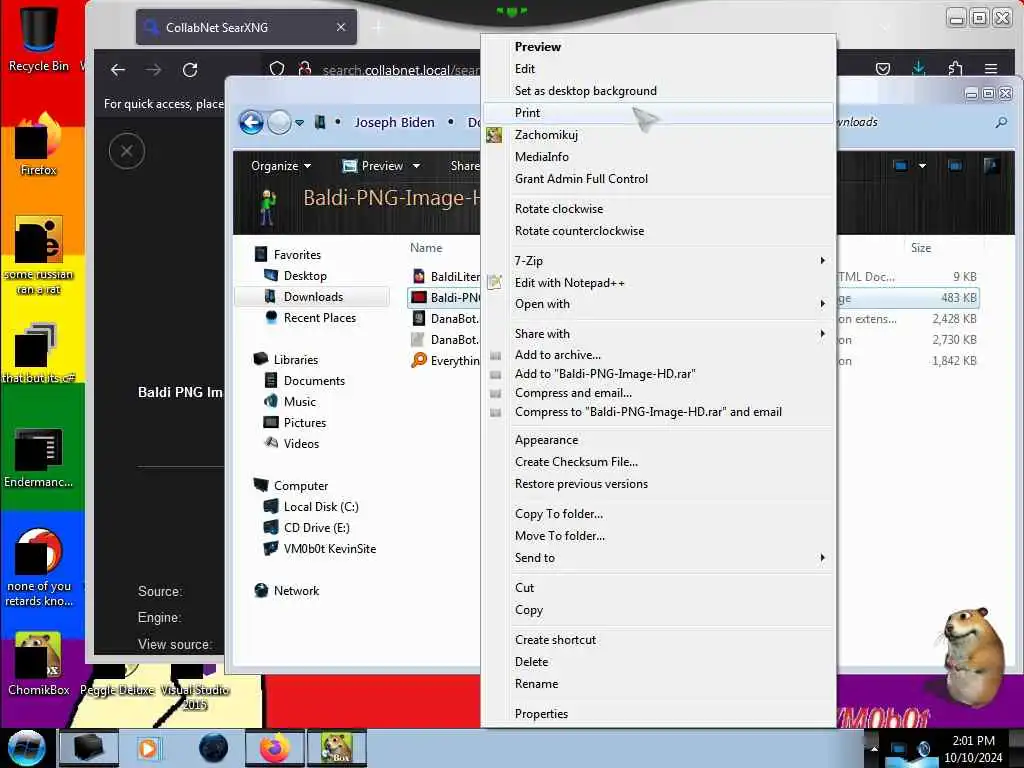The image size is (1024, 768).
Task: Select Desktop under Favorites
Action: pyautogui.click(x=305, y=276)
